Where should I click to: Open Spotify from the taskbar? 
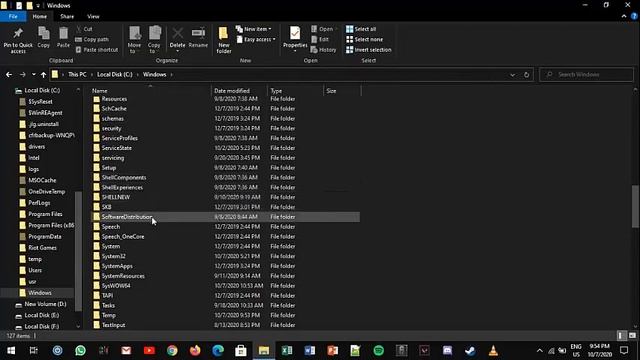[x=378, y=350]
